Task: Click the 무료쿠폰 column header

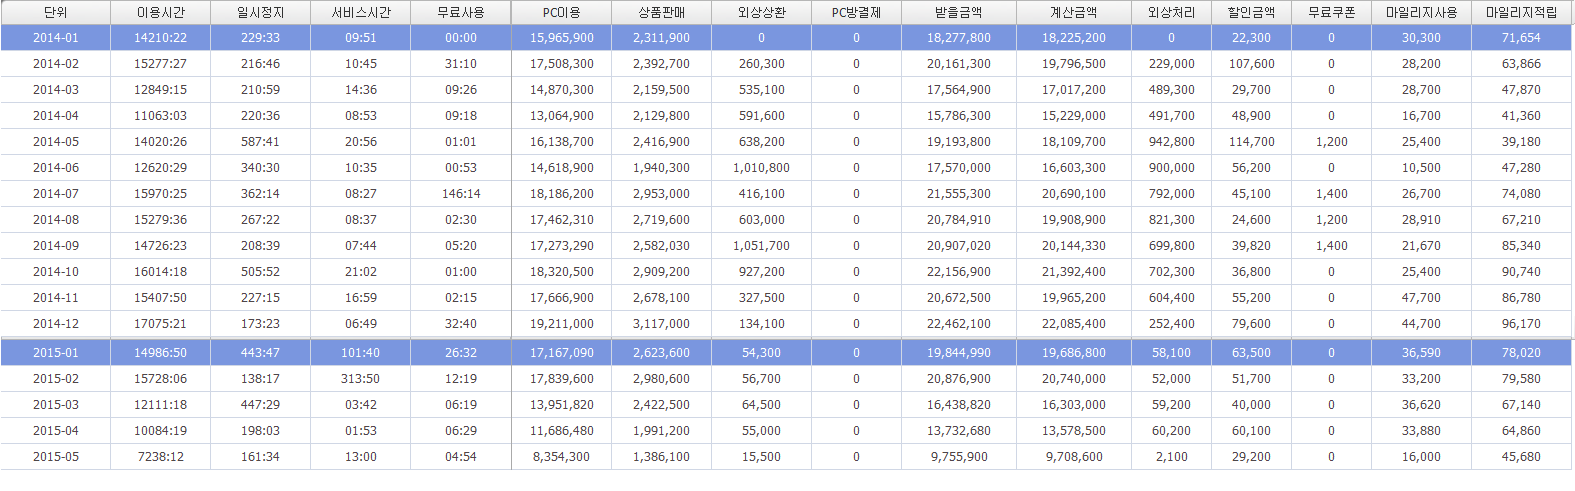Action: [x=1331, y=13]
